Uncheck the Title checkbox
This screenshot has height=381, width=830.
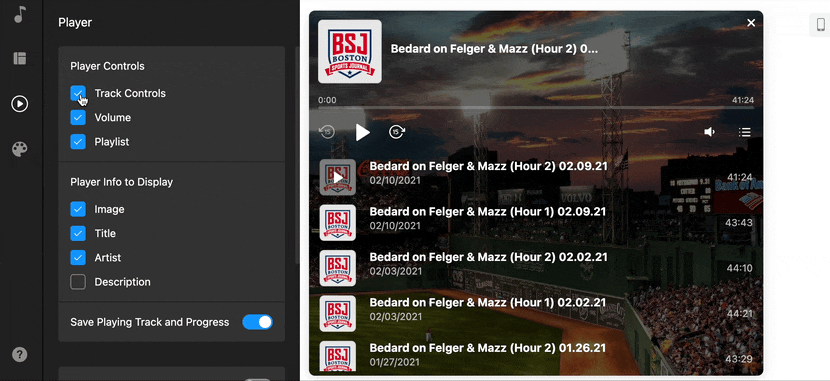(78, 233)
